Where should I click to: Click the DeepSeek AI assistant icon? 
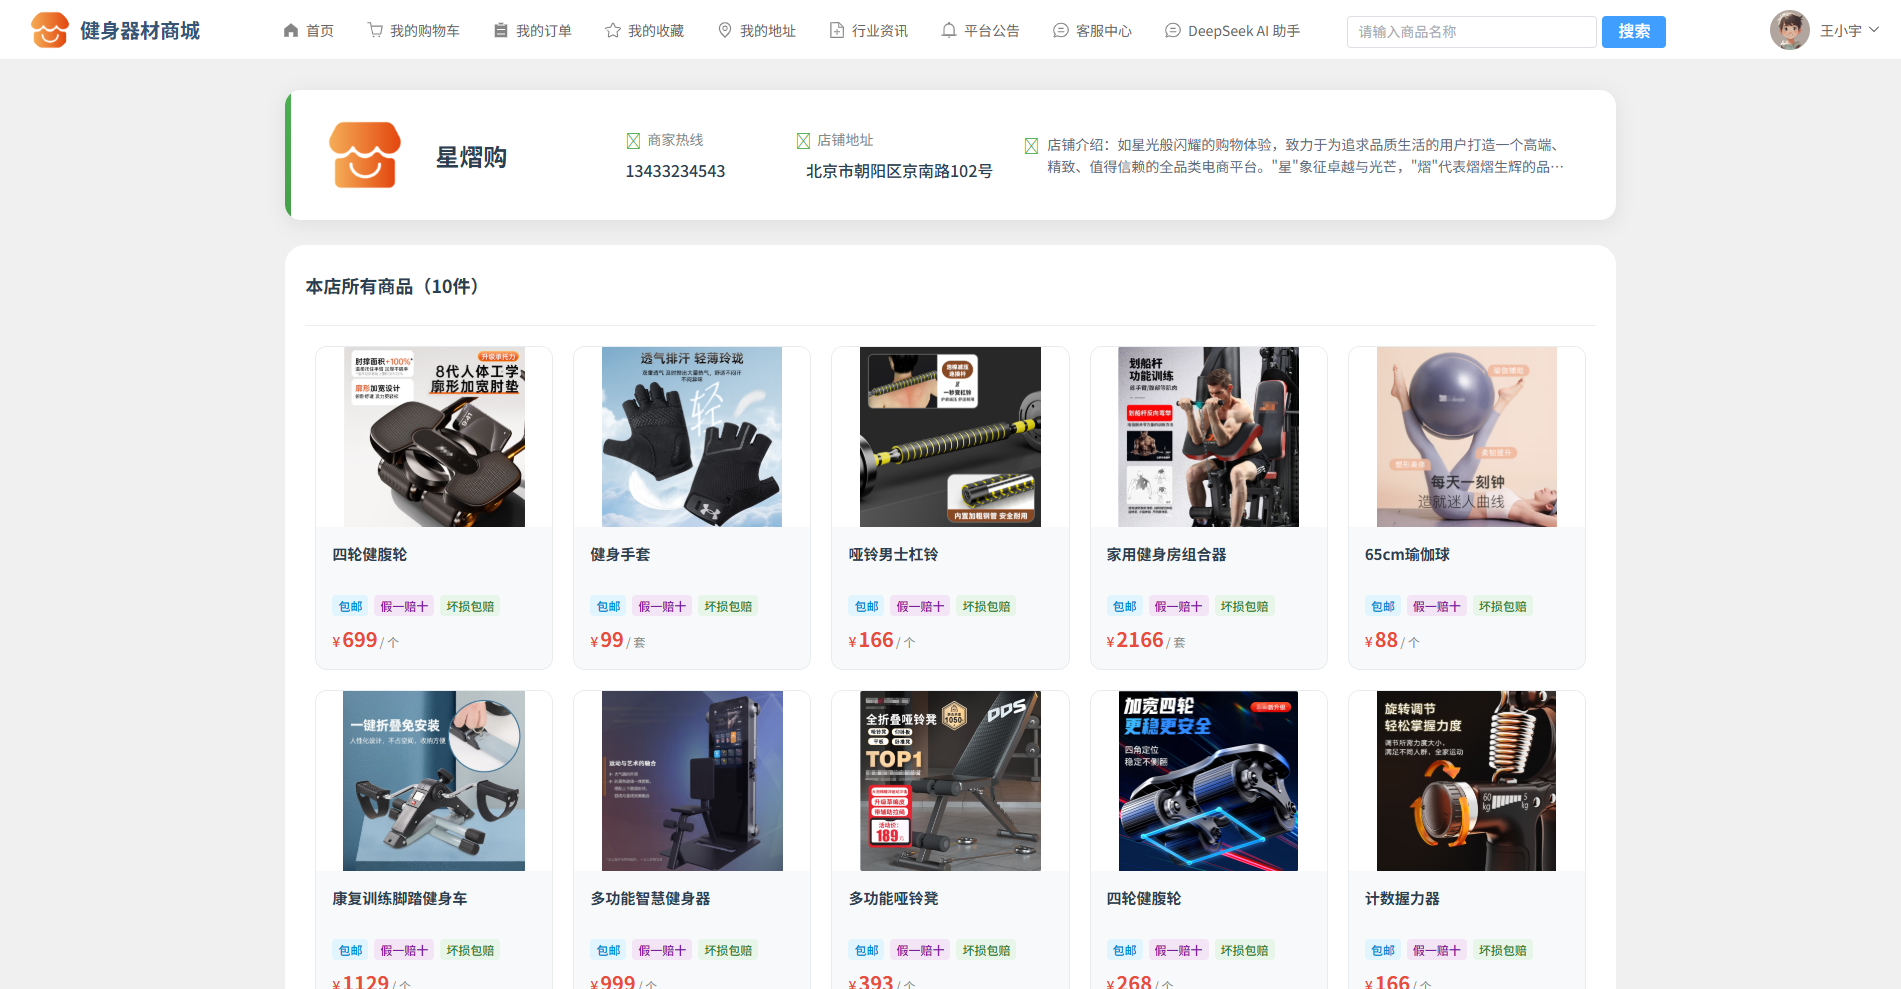click(1173, 31)
